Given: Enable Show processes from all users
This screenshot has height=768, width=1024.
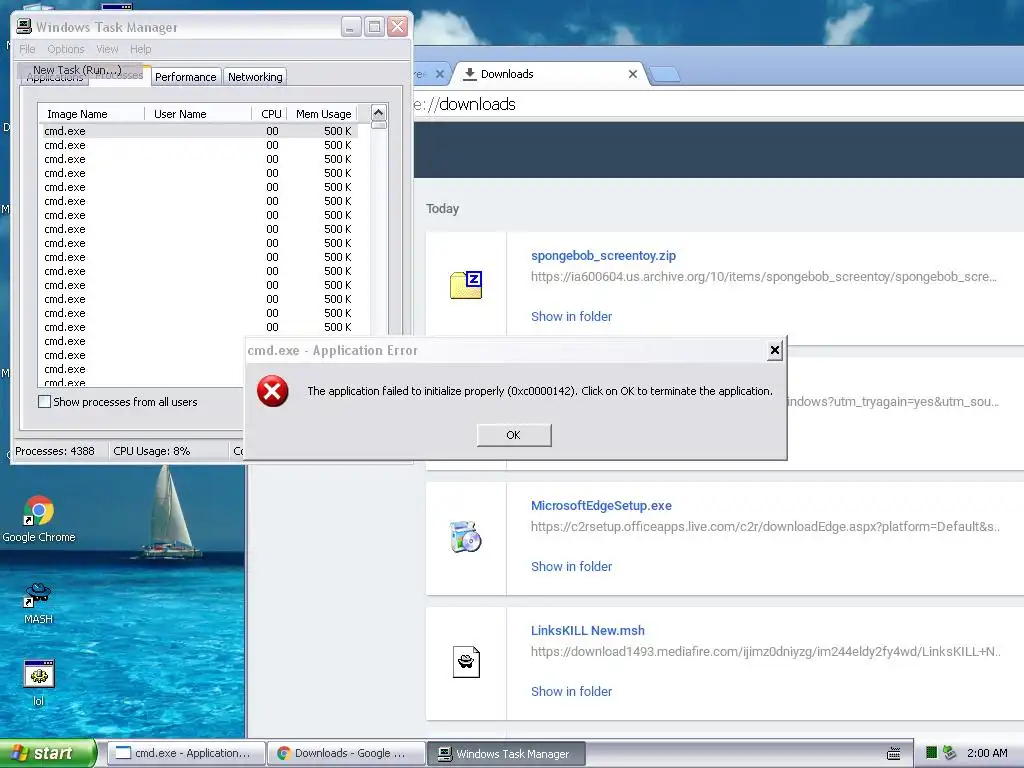Looking at the screenshot, I should click(x=44, y=402).
